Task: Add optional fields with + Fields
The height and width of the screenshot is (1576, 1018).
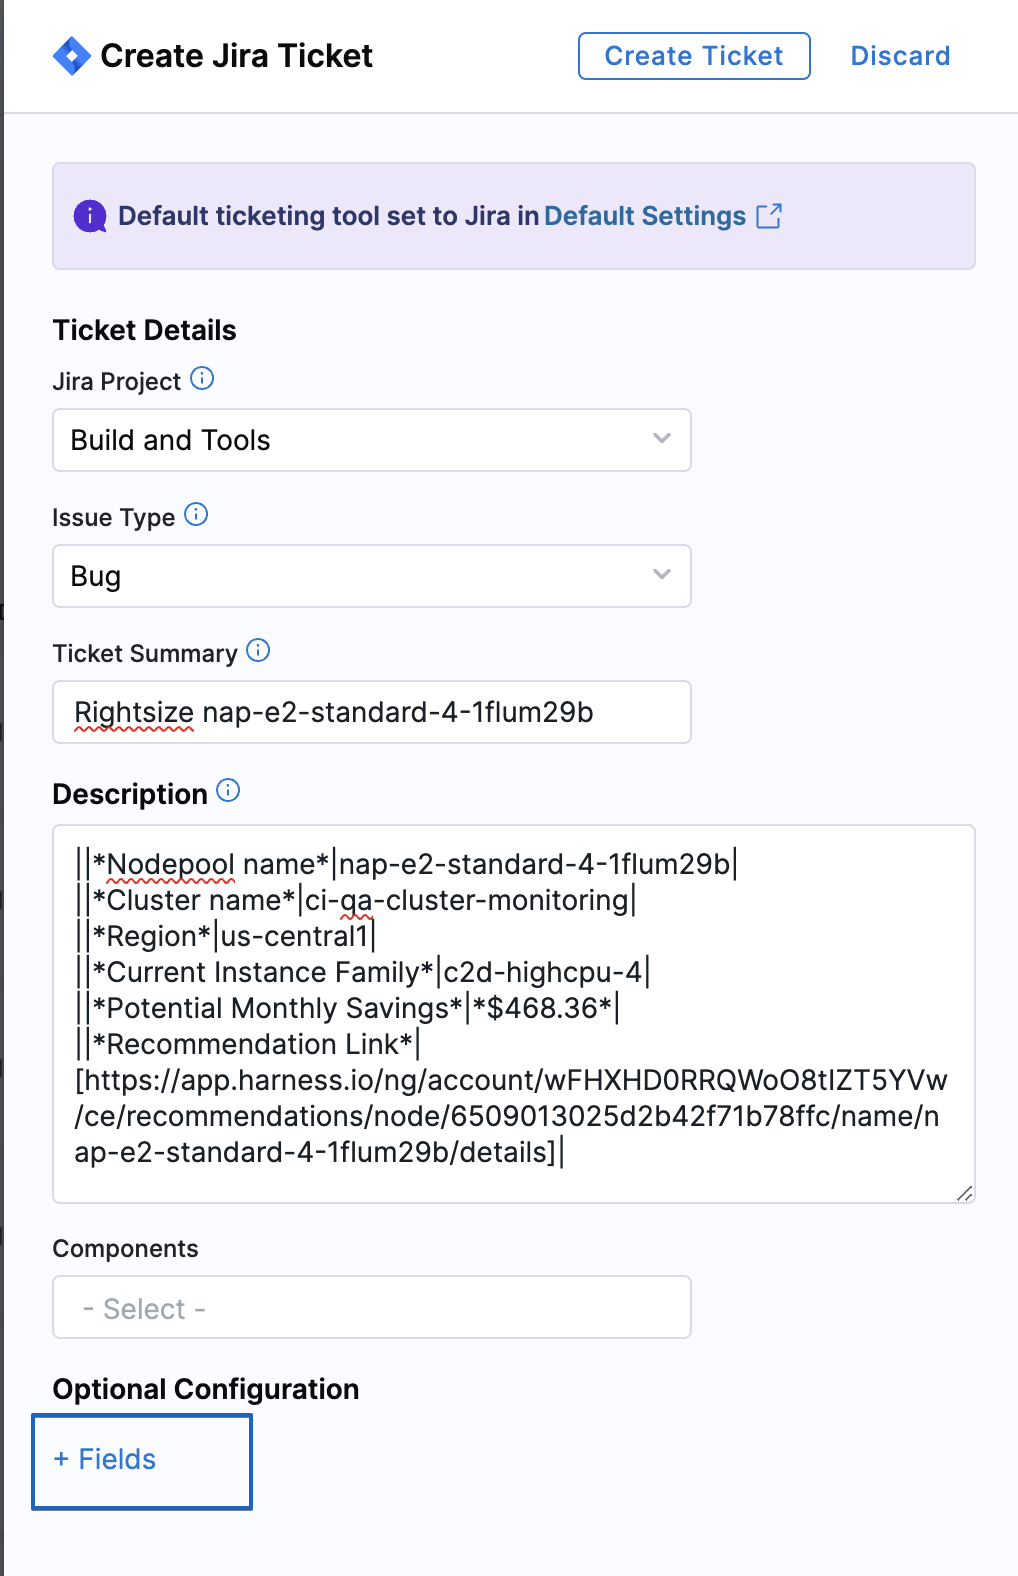Action: 106,1460
